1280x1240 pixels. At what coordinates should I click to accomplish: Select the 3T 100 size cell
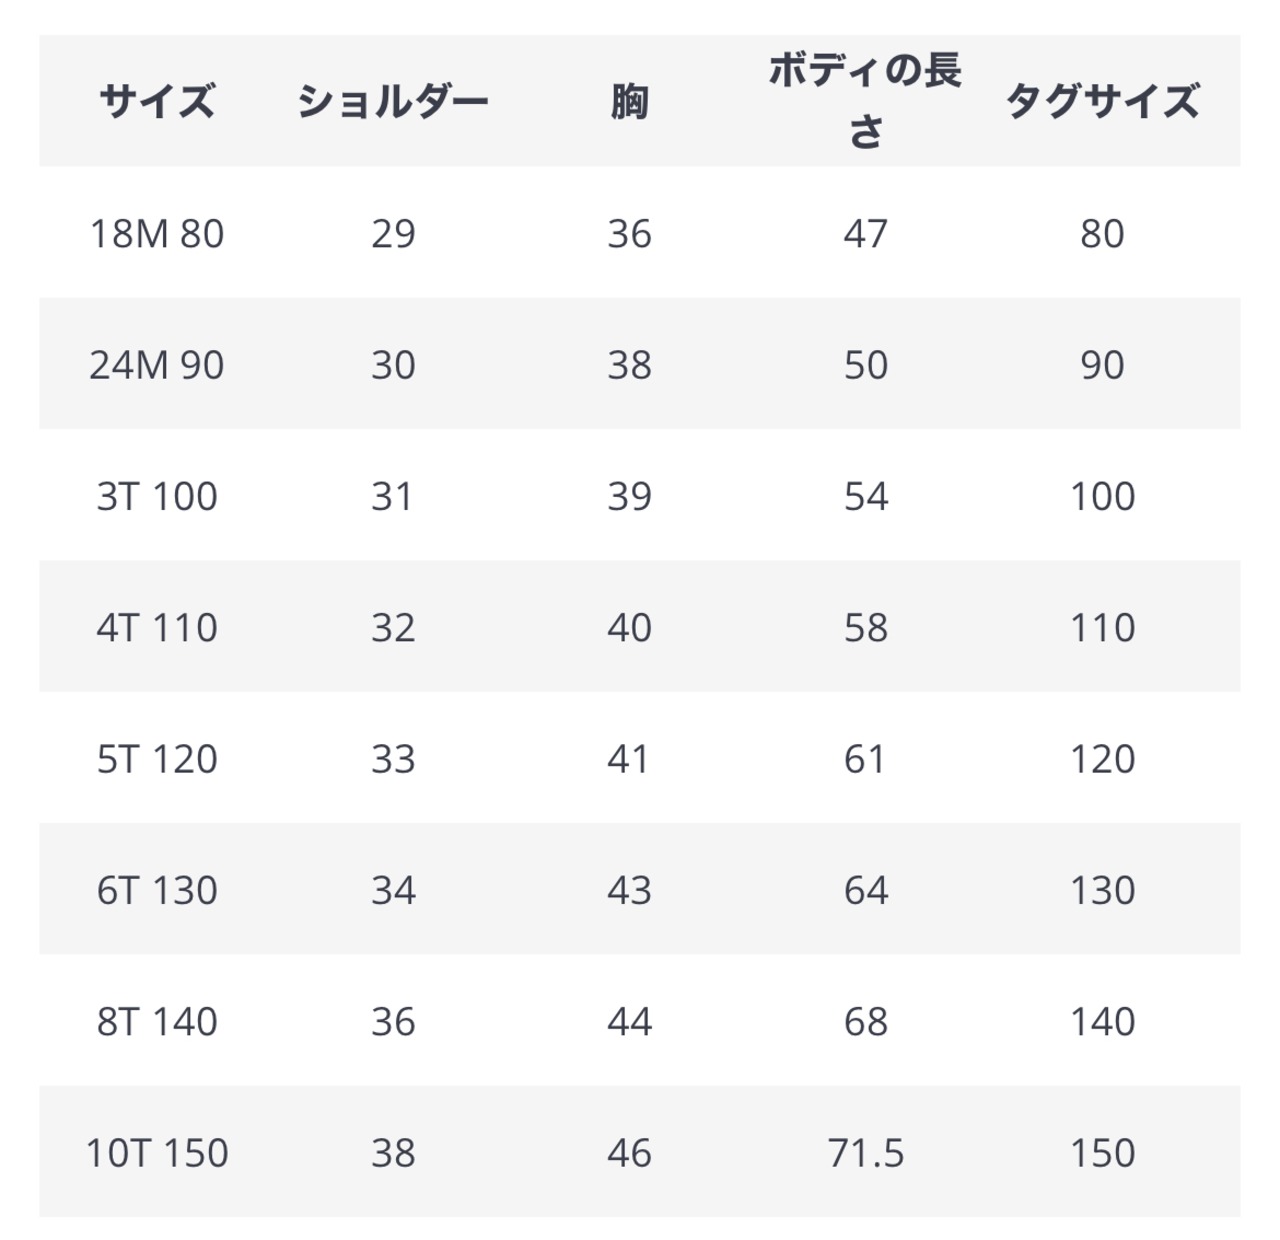157,496
